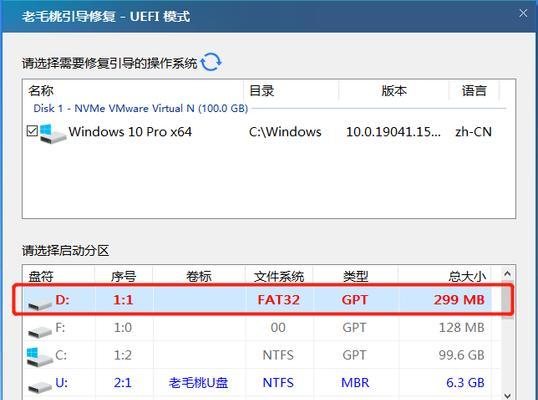The height and width of the screenshot is (400, 538).
Task: Click the 老毛桃U盘 volume label
Action: pyautogui.click(x=198, y=382)
